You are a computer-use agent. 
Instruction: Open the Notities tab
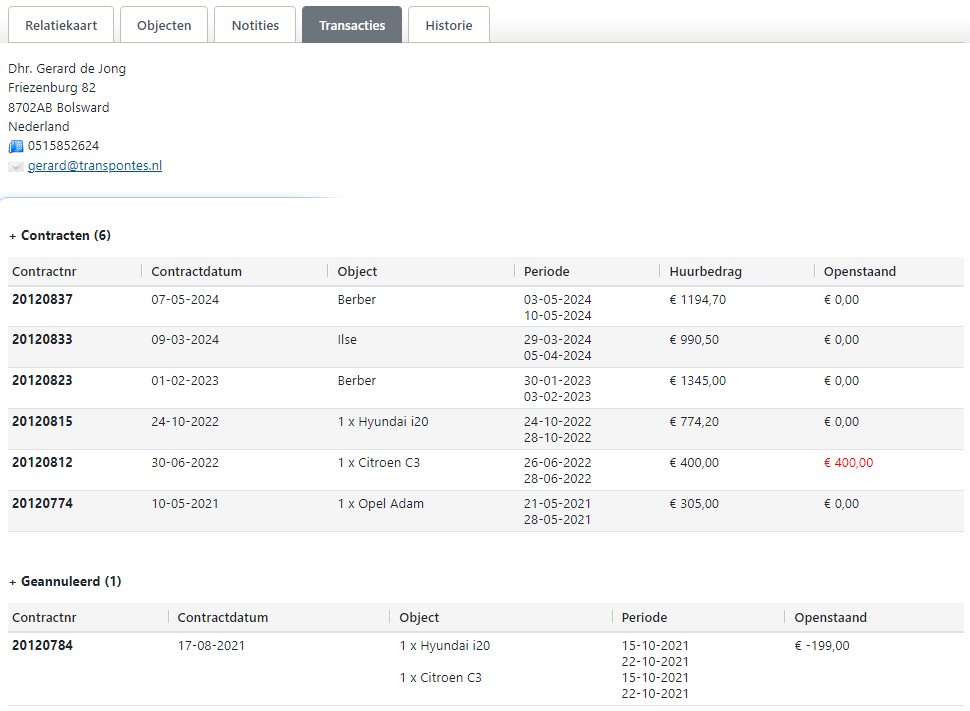click(x=255, y=25)
